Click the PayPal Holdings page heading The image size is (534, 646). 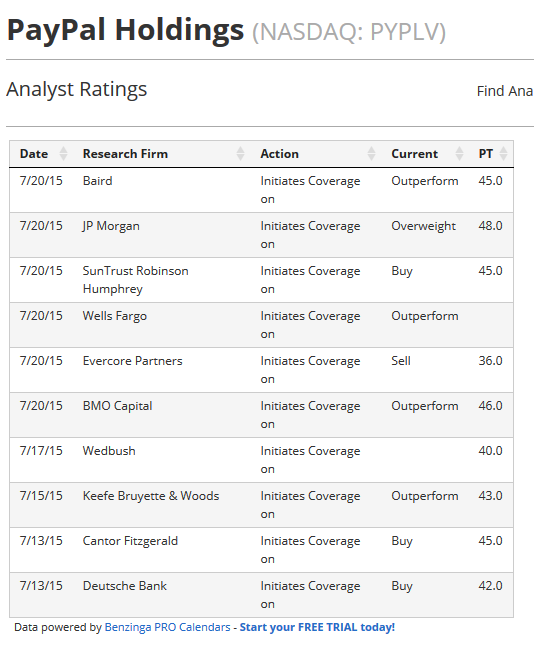pyautogui.click(x=125, y=30)
